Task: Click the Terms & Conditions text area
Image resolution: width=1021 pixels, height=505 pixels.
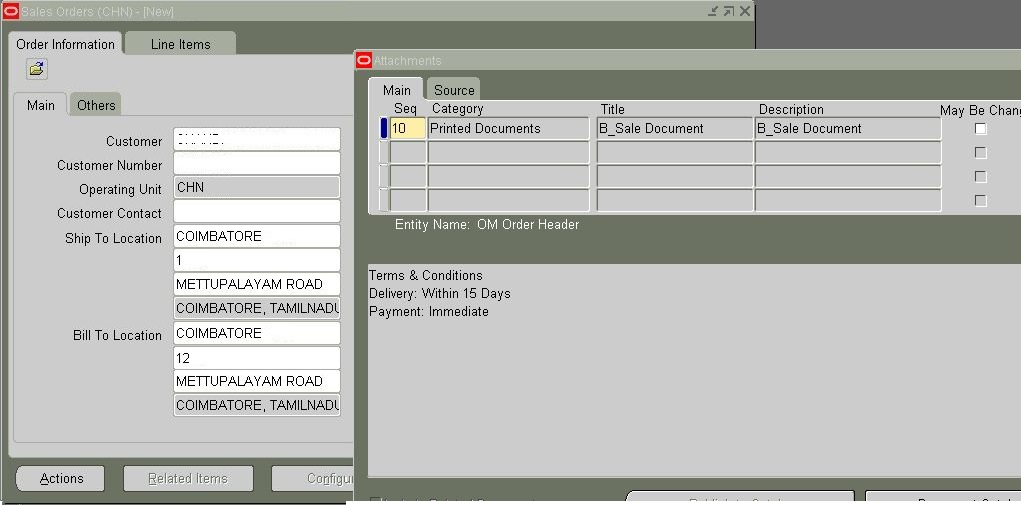Action: coord(694,370)
